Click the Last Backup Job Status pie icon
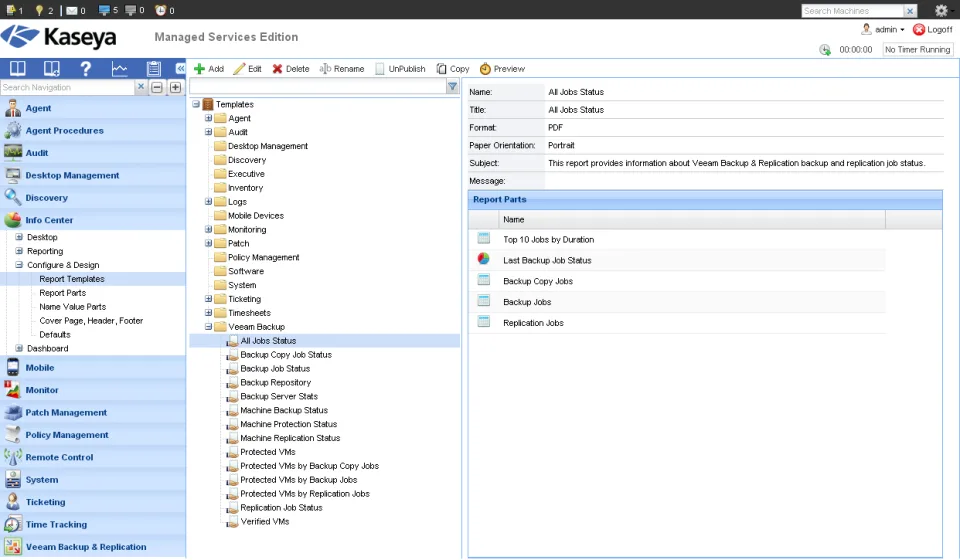 [x=483, y=259]
